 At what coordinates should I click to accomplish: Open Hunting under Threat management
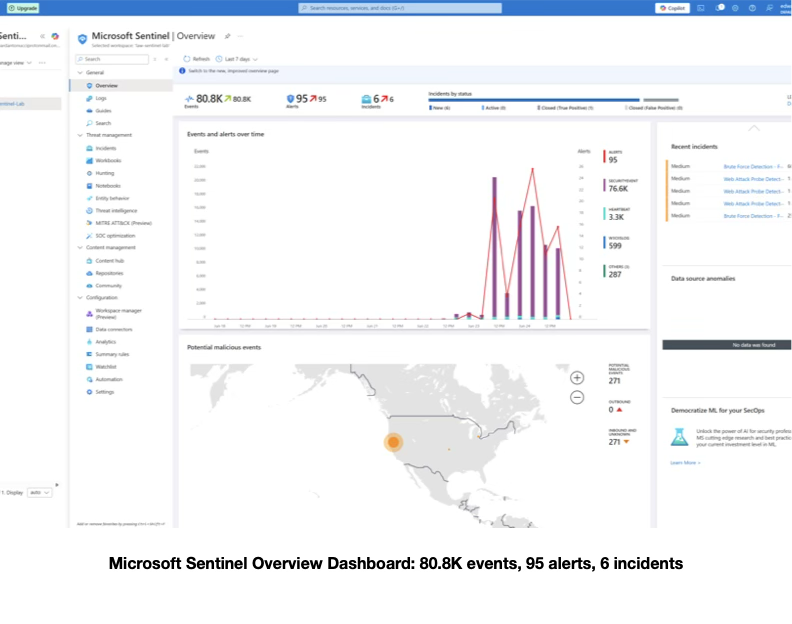click(x=105, y=173)
